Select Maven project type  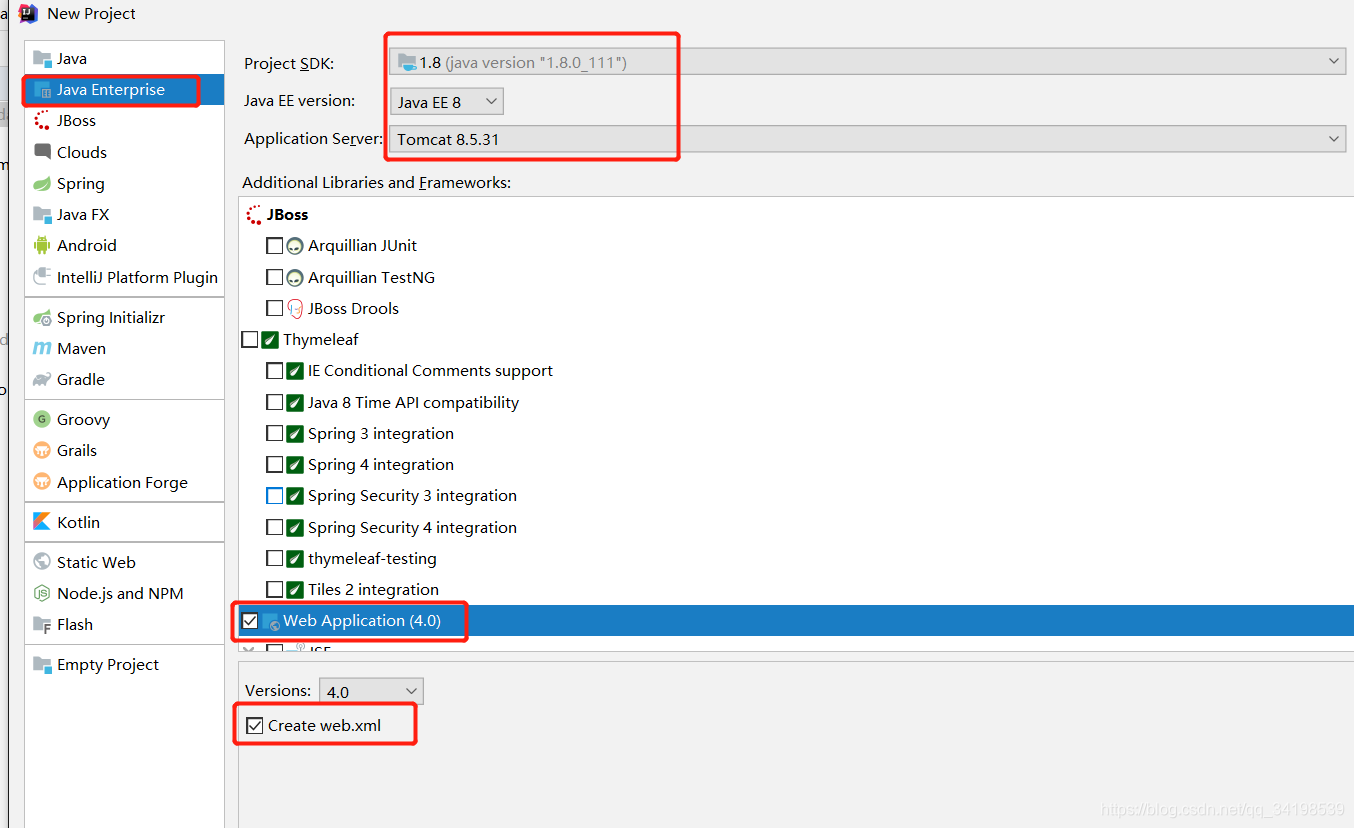tap(124, 349)
